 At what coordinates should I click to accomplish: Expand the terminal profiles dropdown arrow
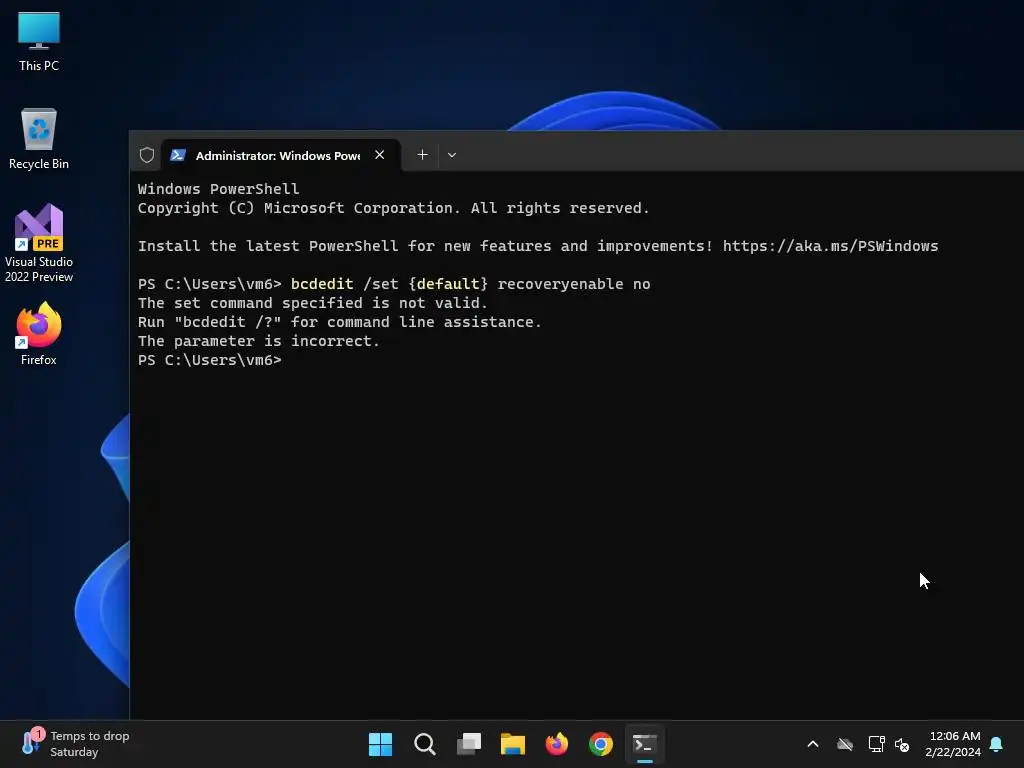452,155
